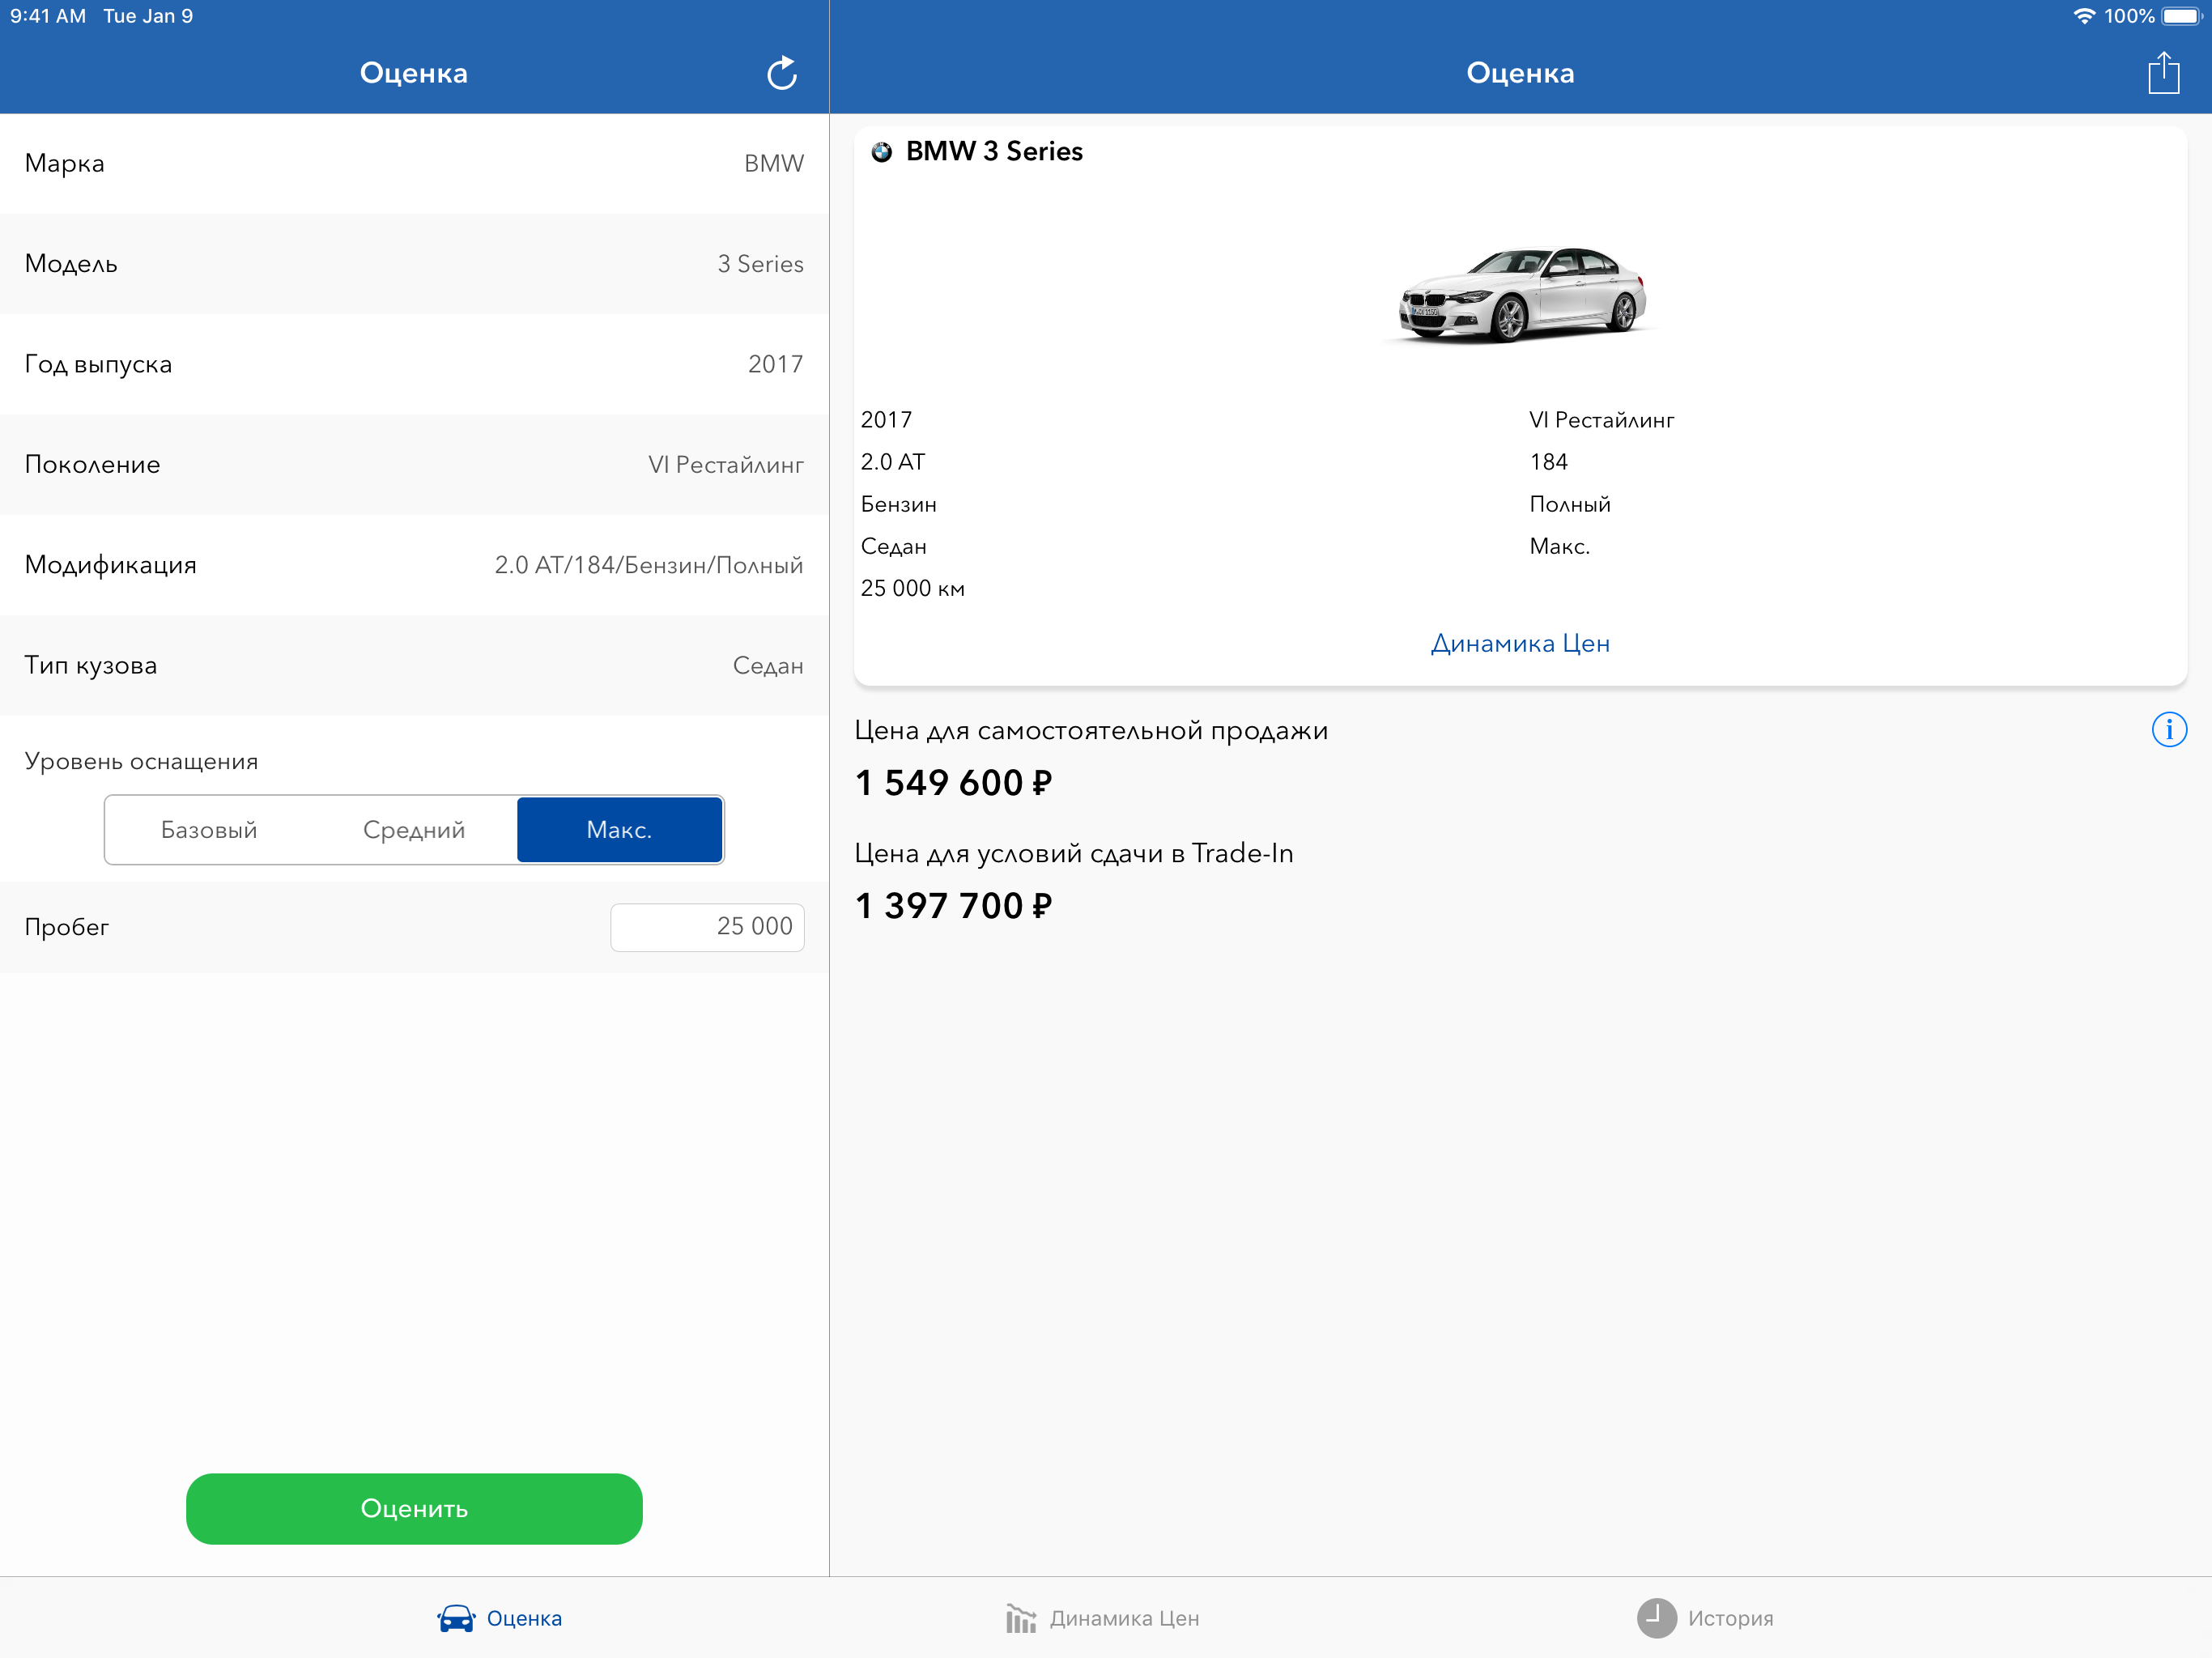
Task: Open the price info circle icon
Action: 2168,729
